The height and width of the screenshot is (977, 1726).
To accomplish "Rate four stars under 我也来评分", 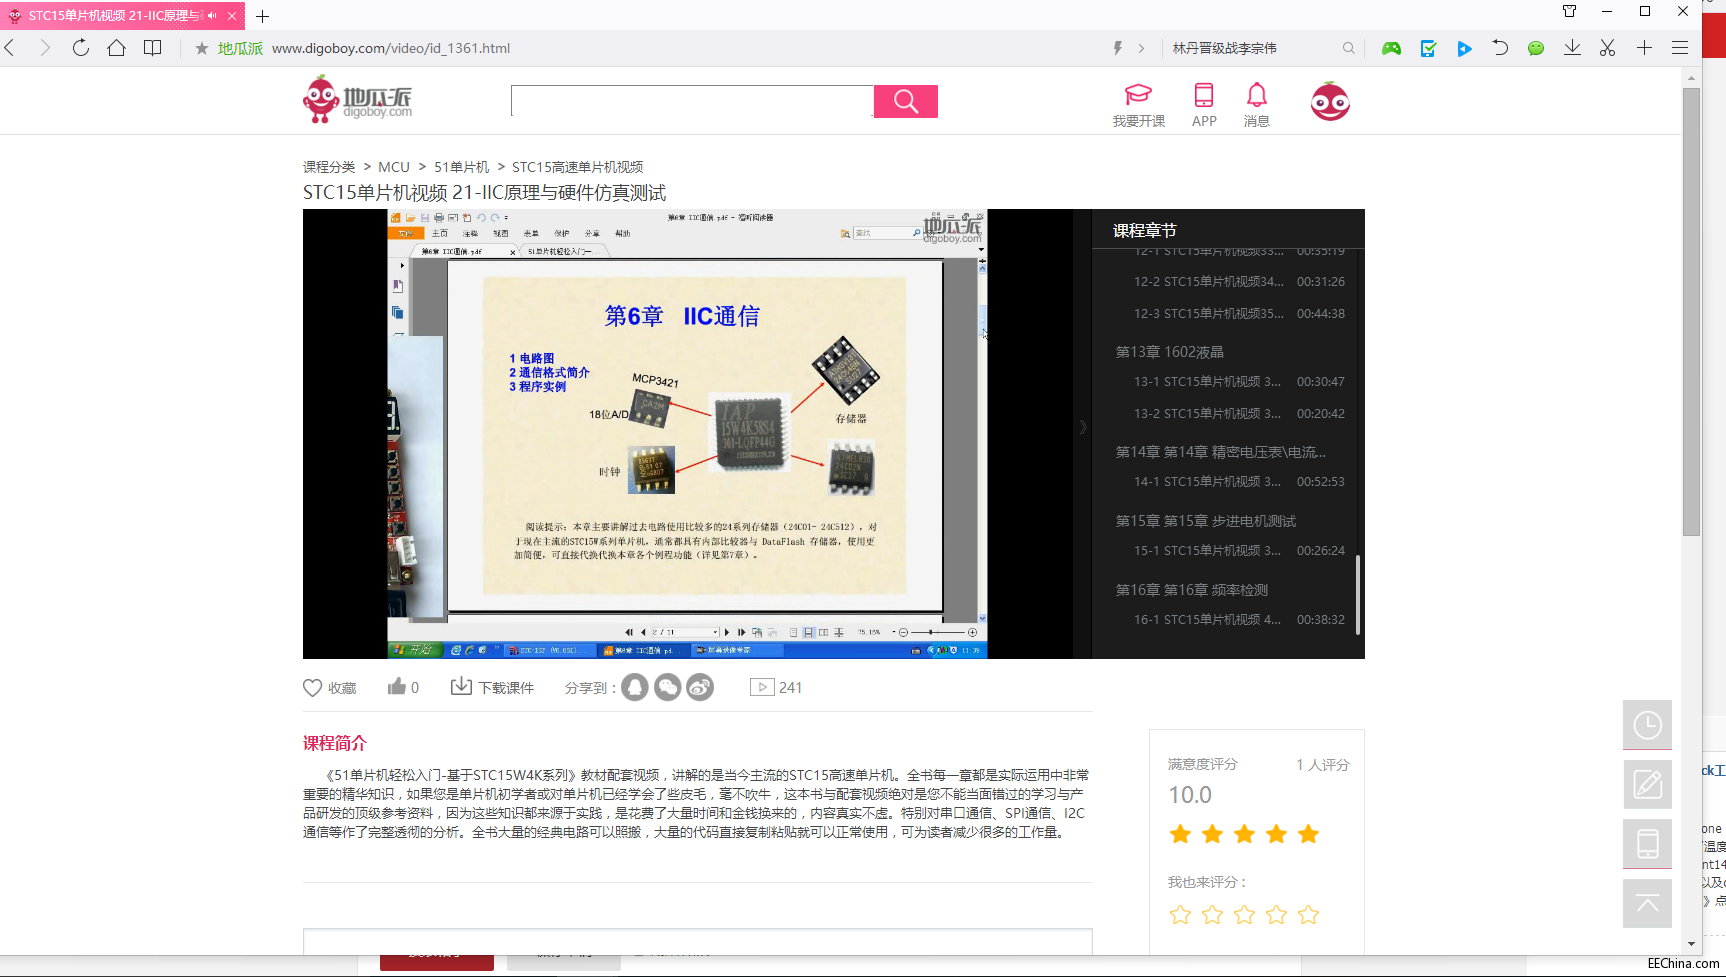I will pos(1276,915).
